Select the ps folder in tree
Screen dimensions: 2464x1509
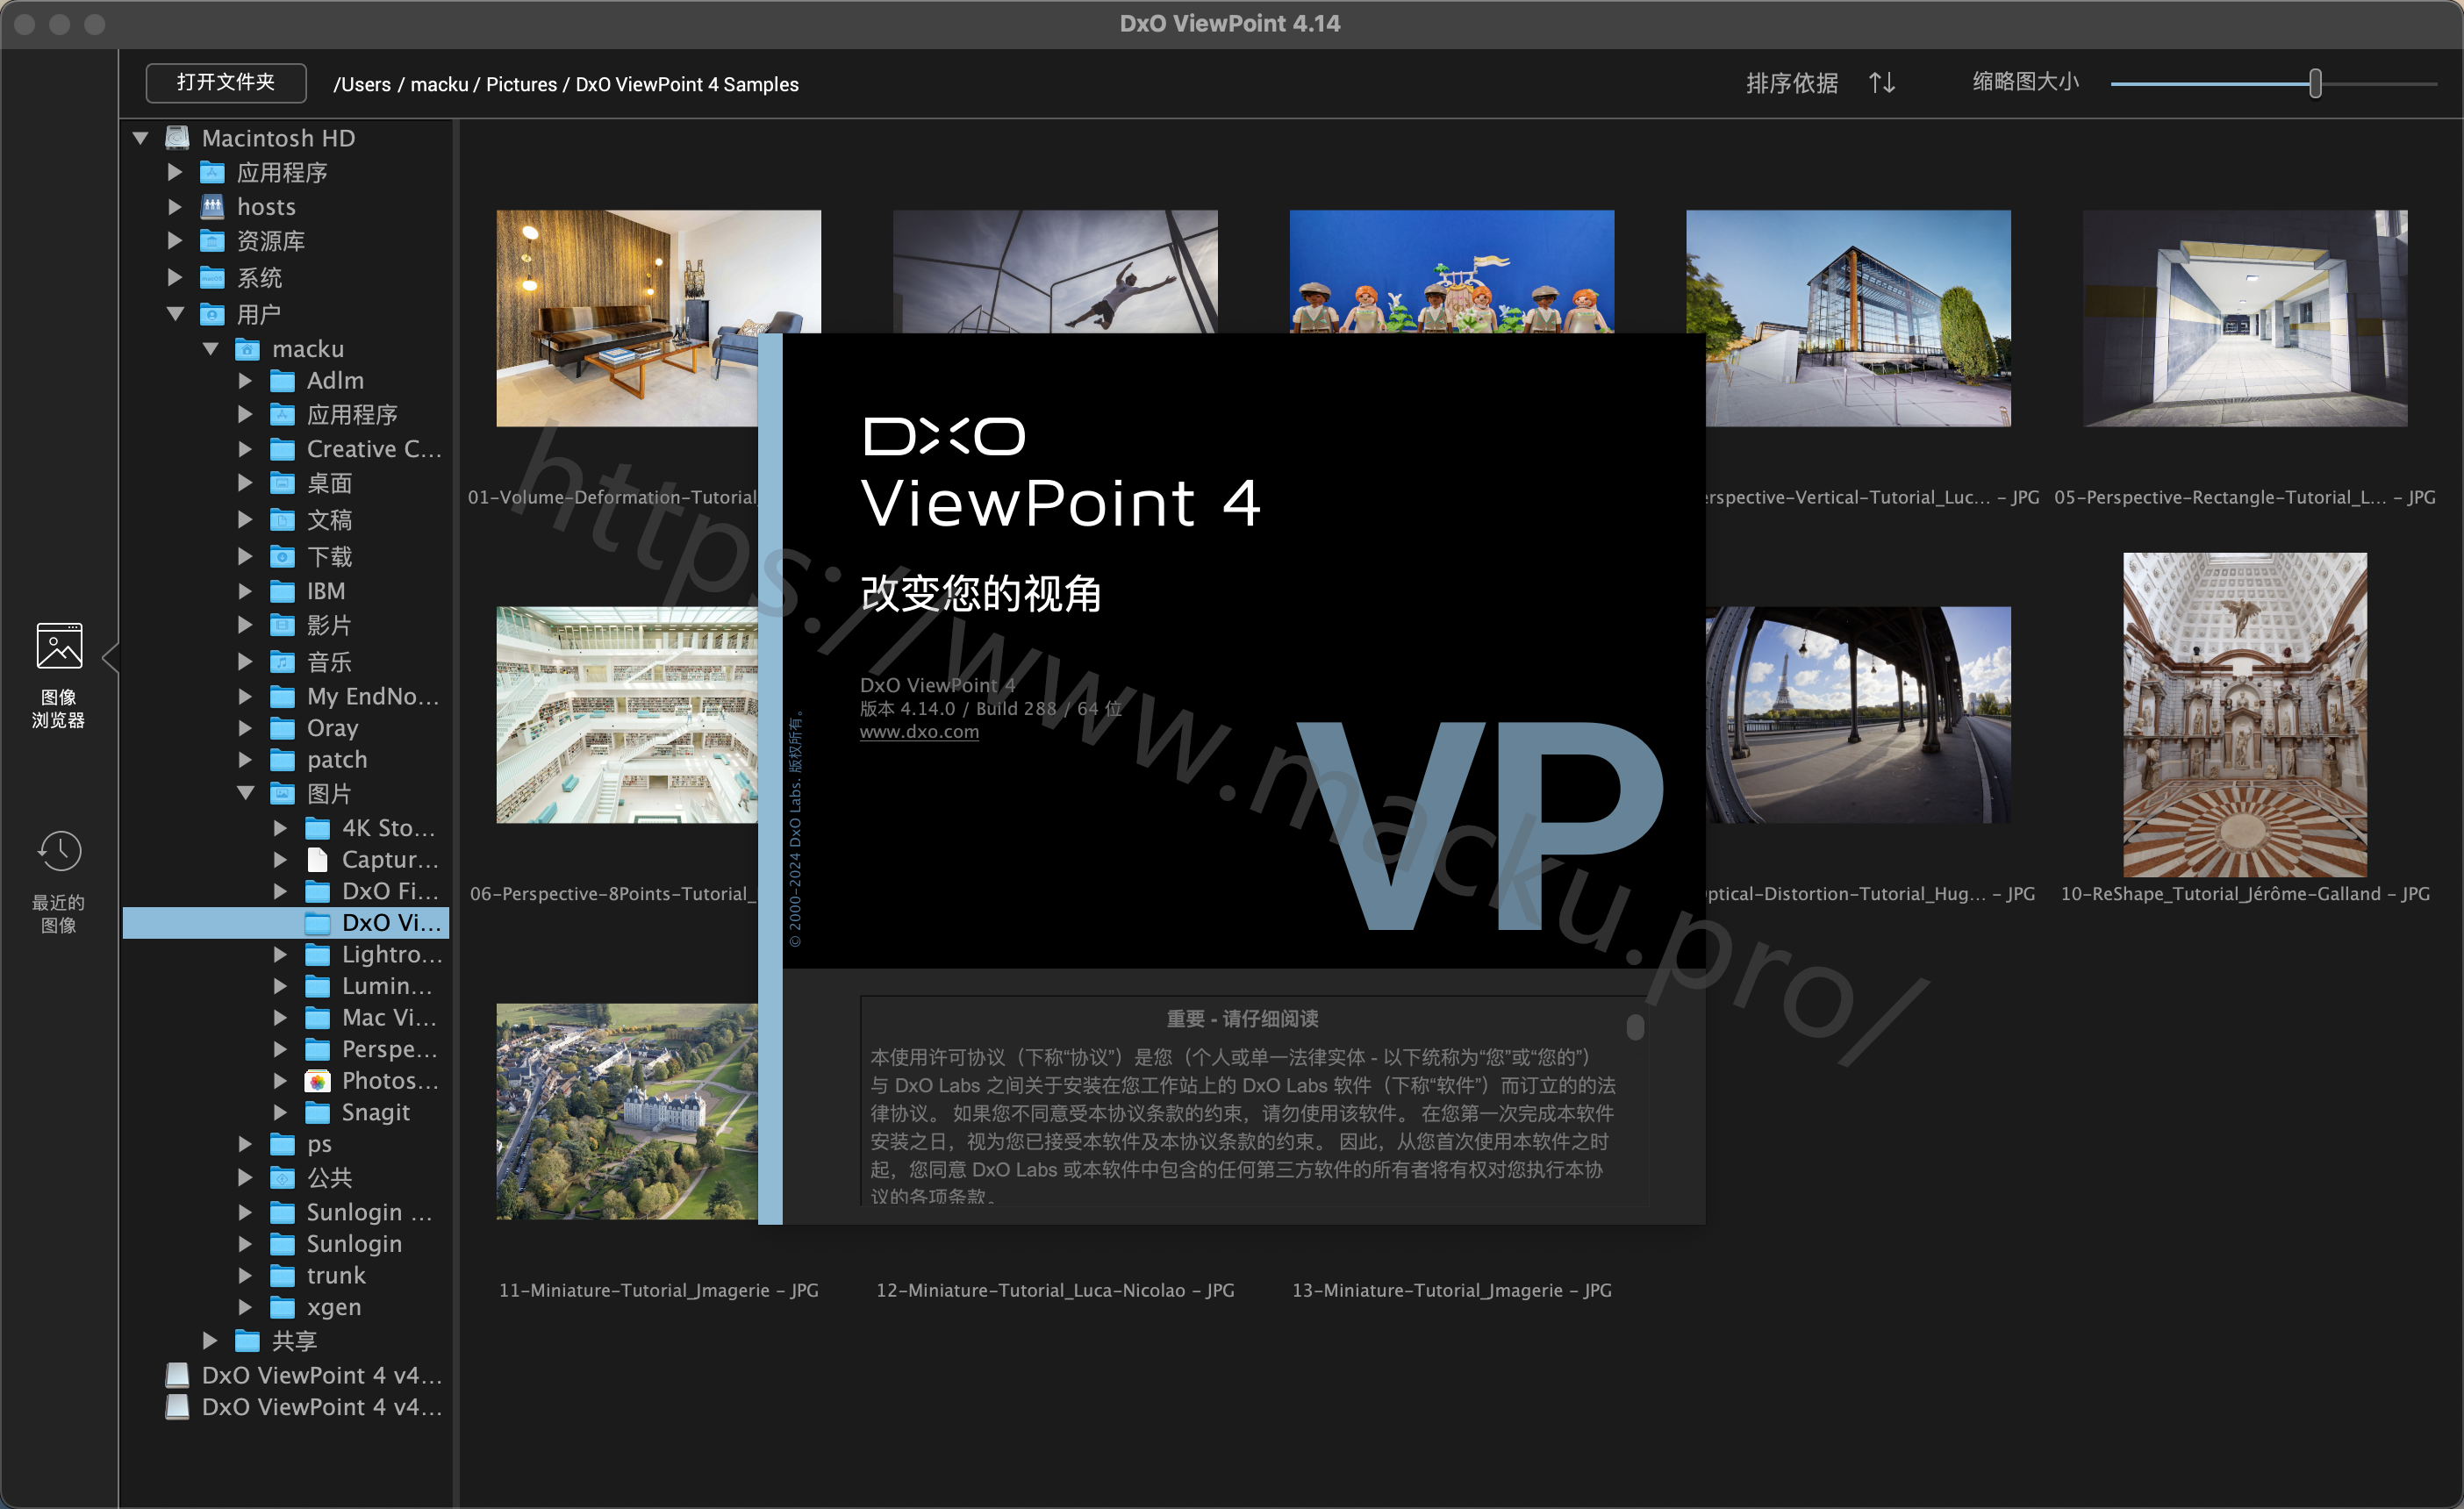pos(319,1144)
